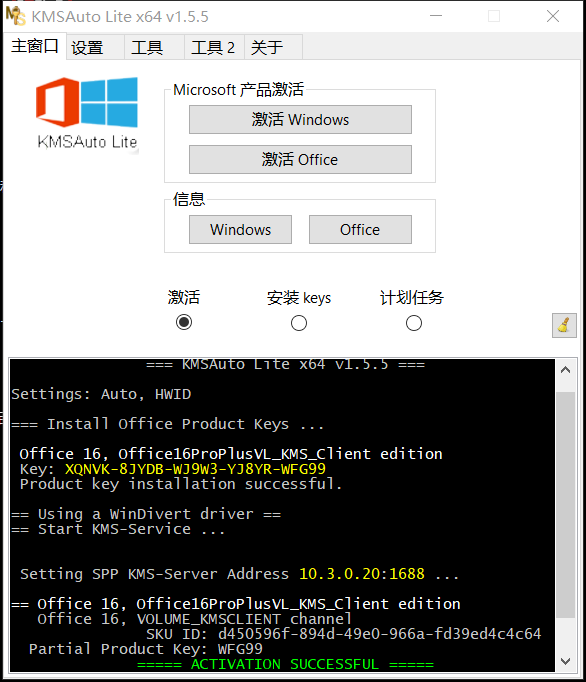This screenshot has width=586, height=682.
Task: Switch to the 设置 tab
Action: pyautogui.click(x=95, y=47)
